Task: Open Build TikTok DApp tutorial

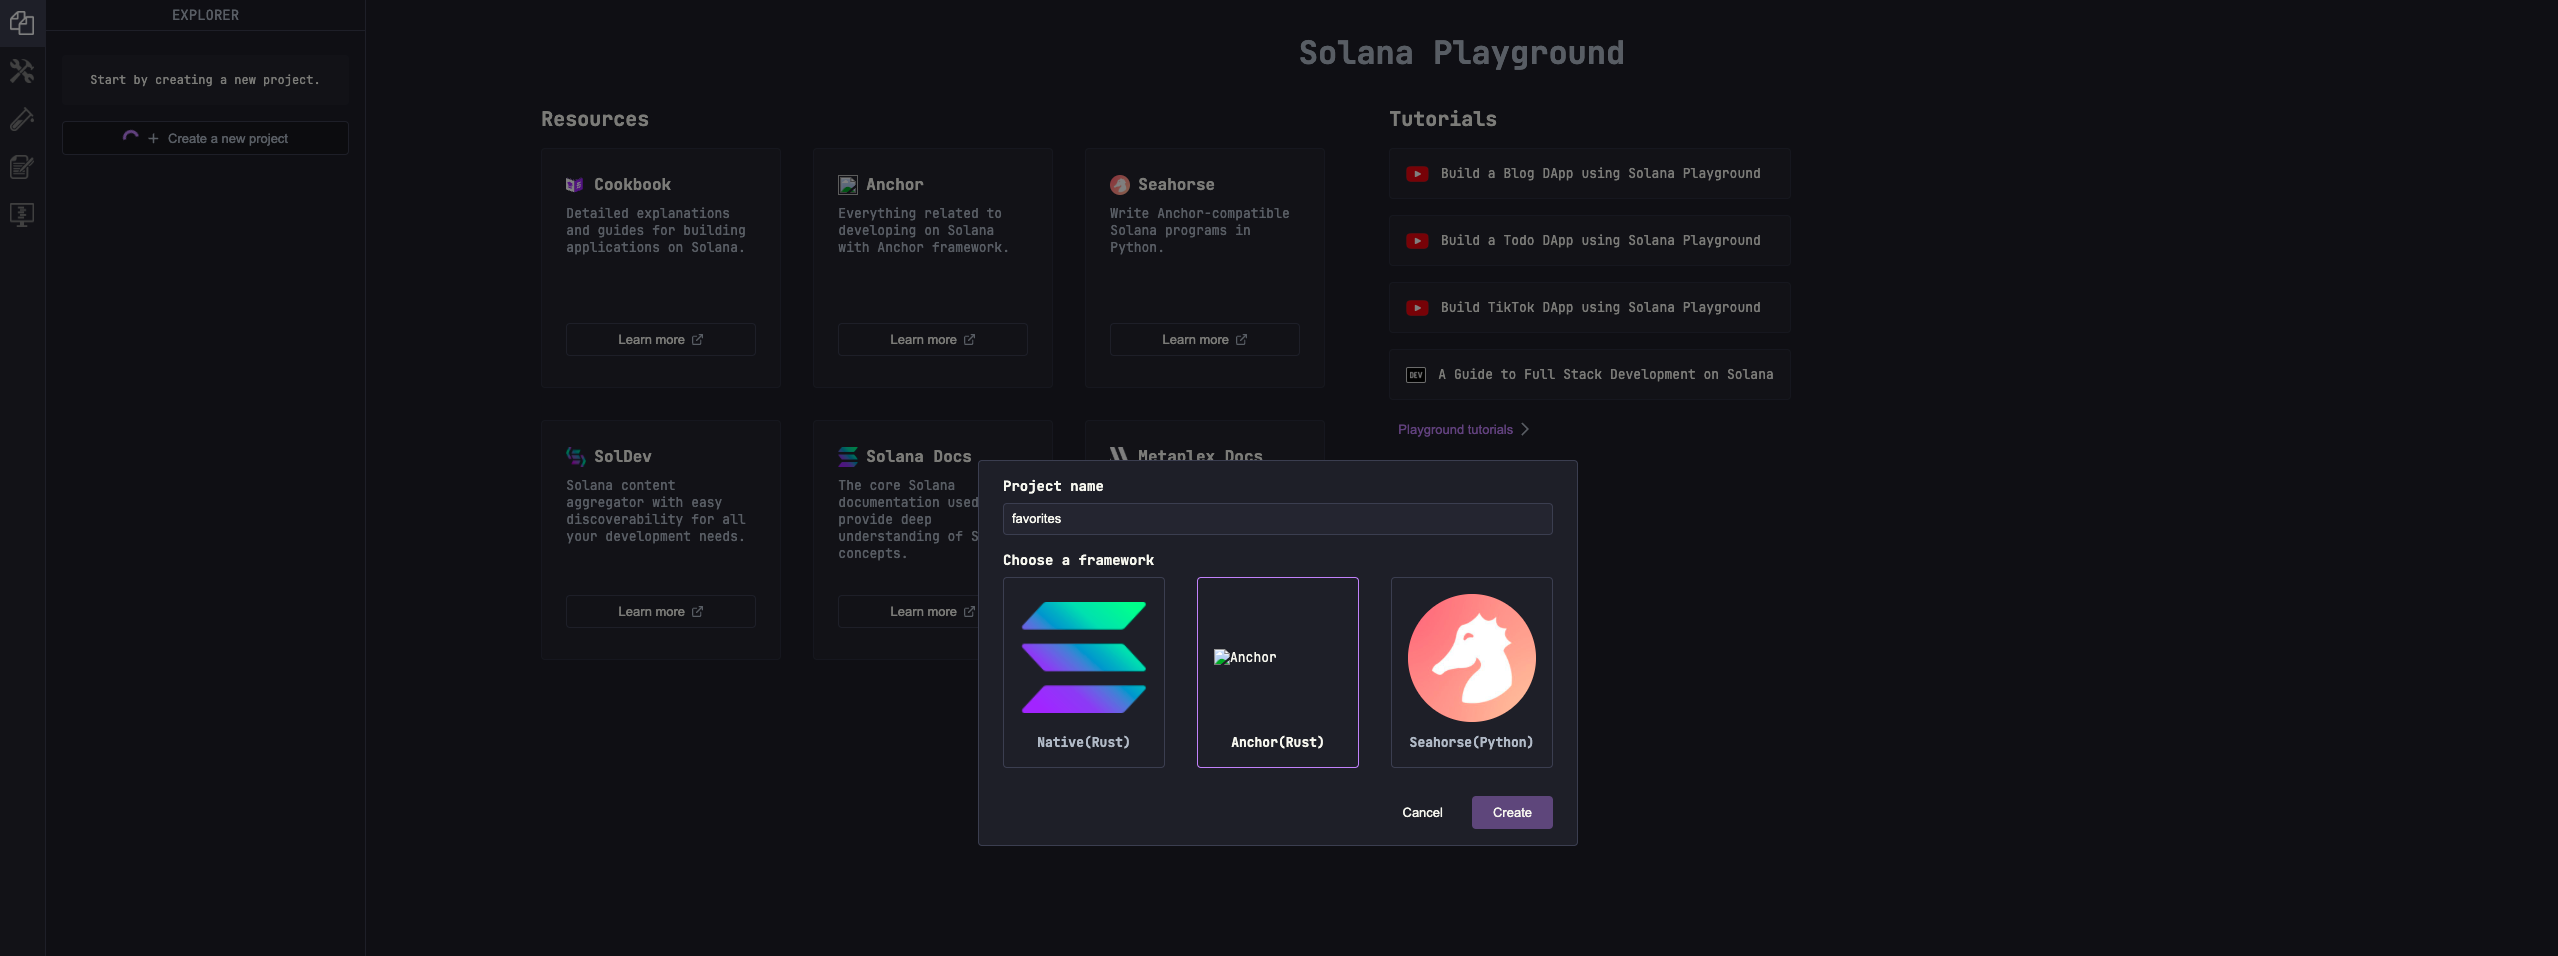Action: [x=1589, y=308]
